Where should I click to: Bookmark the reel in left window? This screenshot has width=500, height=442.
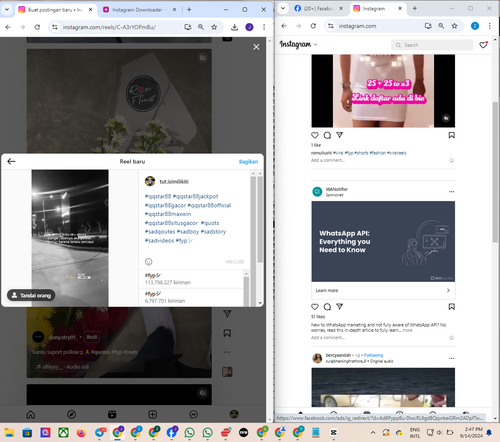click(x=227, y=333)
